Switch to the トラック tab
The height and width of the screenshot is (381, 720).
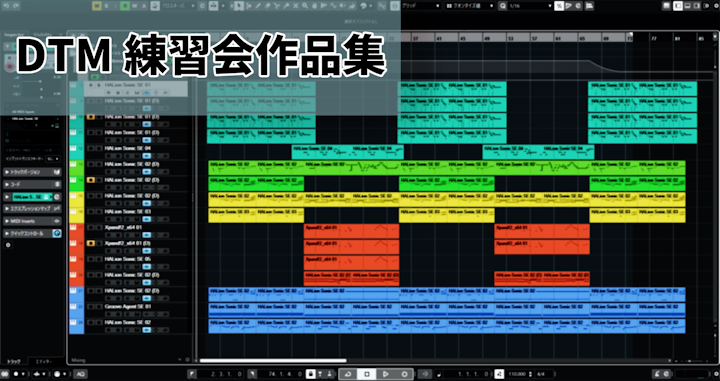(14, 362)
